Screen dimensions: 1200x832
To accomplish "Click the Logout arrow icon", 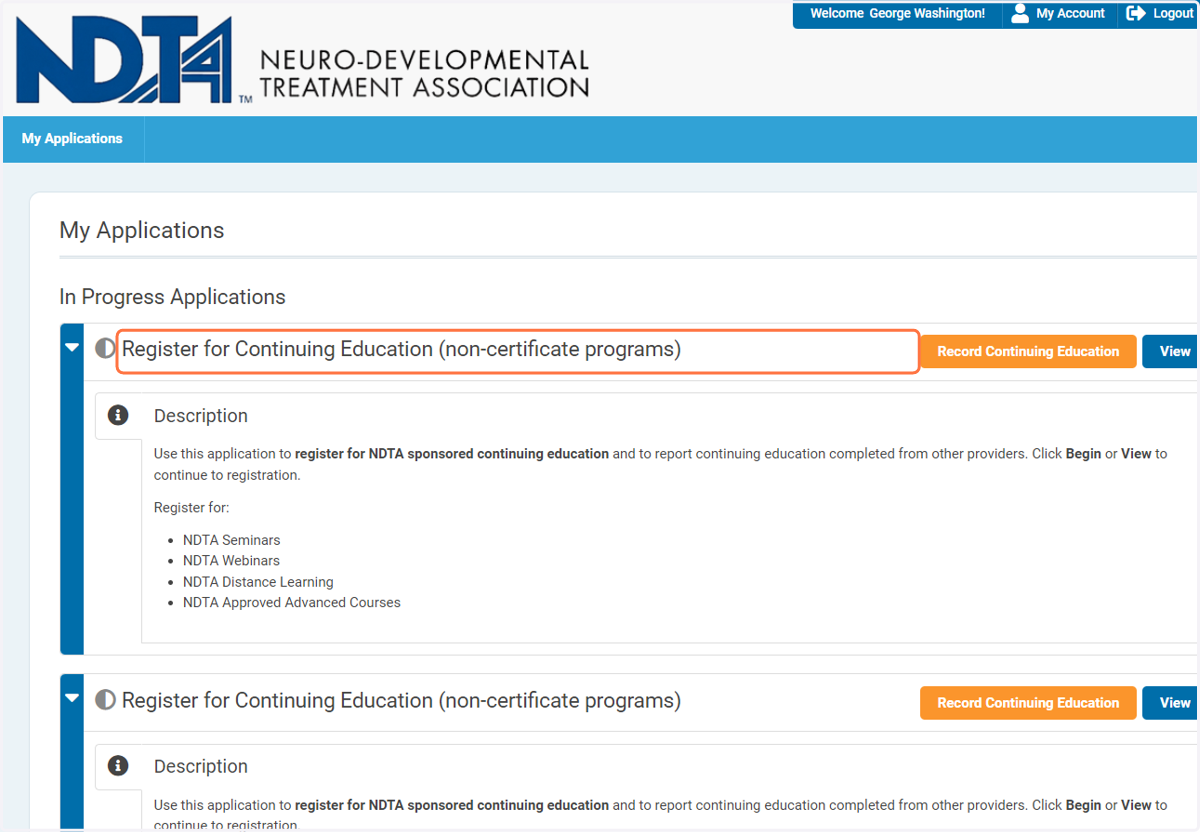I will coord(1135,13).
